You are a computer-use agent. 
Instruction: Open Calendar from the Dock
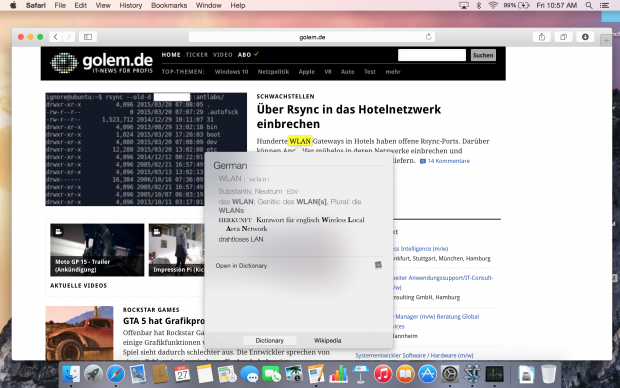coord(183,374)
